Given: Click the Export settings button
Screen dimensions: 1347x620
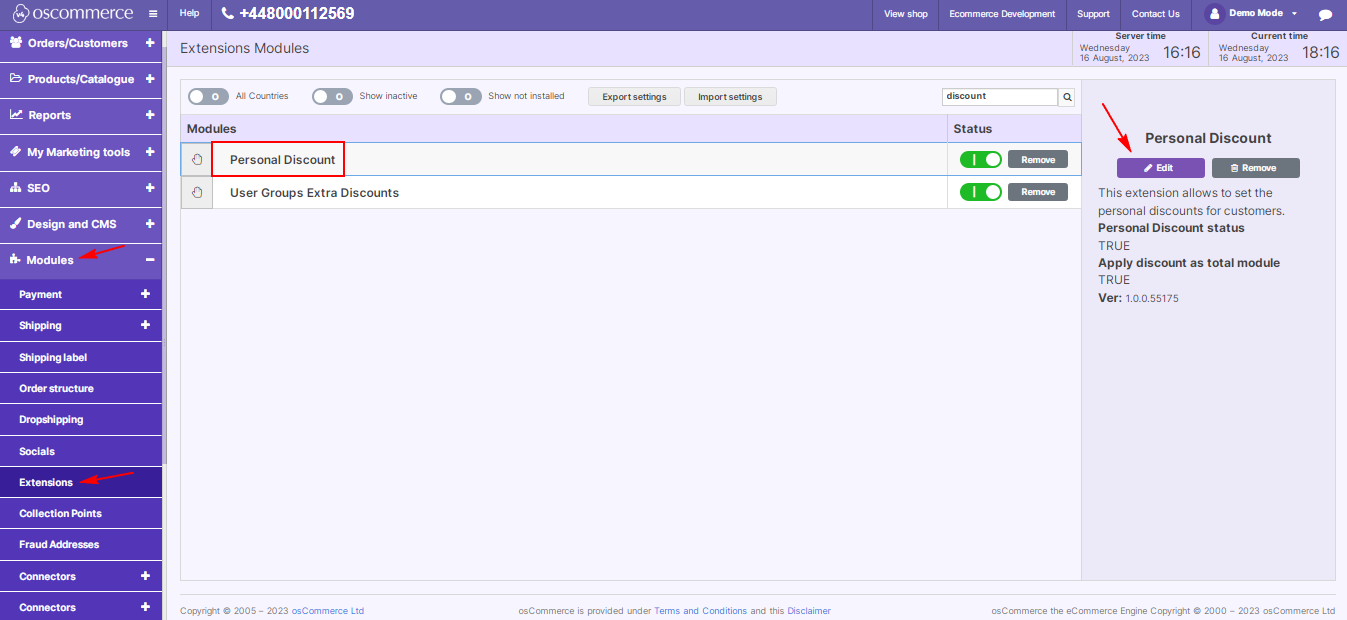Looking at the screenshot, I should coord(634,96).
